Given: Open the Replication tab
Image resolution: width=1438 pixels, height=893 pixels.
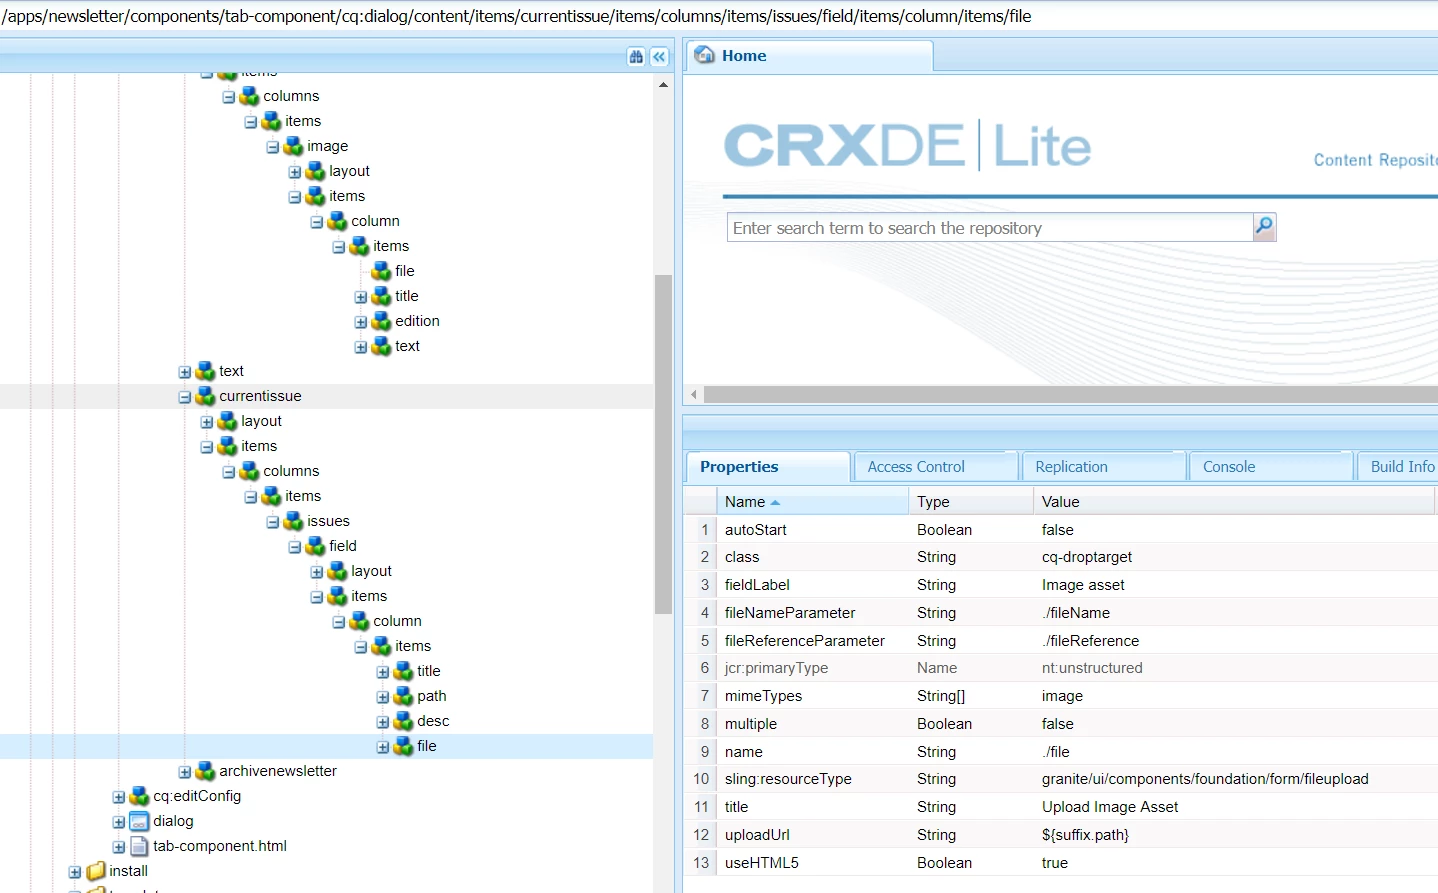Looking at the screenshot, I should [1104, 466].
